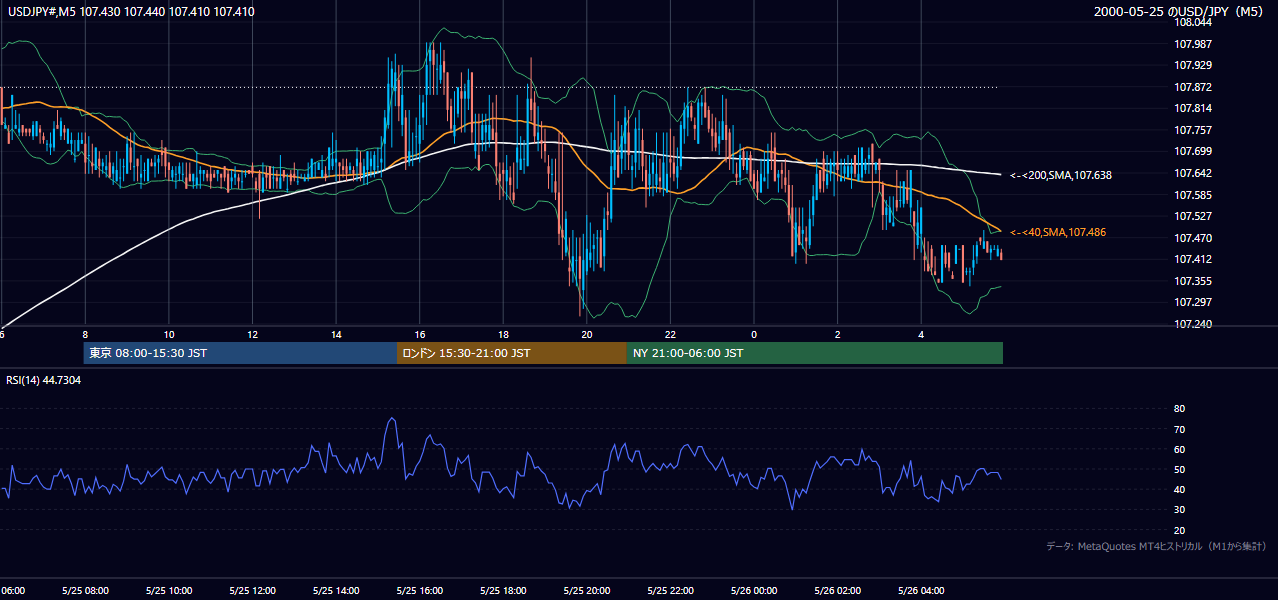Click price axis label 107.987
The height and width of the screenshot is (600, 1278).
pos(1193,44)
